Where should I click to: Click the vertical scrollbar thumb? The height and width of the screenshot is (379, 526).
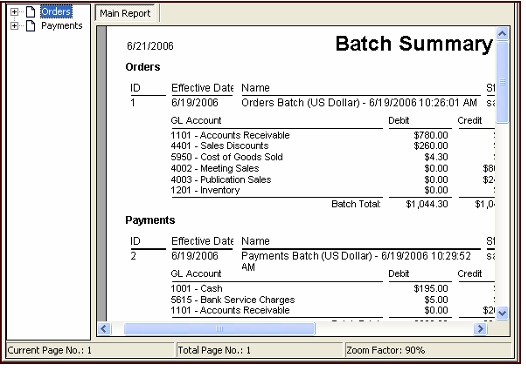(502, 82)
